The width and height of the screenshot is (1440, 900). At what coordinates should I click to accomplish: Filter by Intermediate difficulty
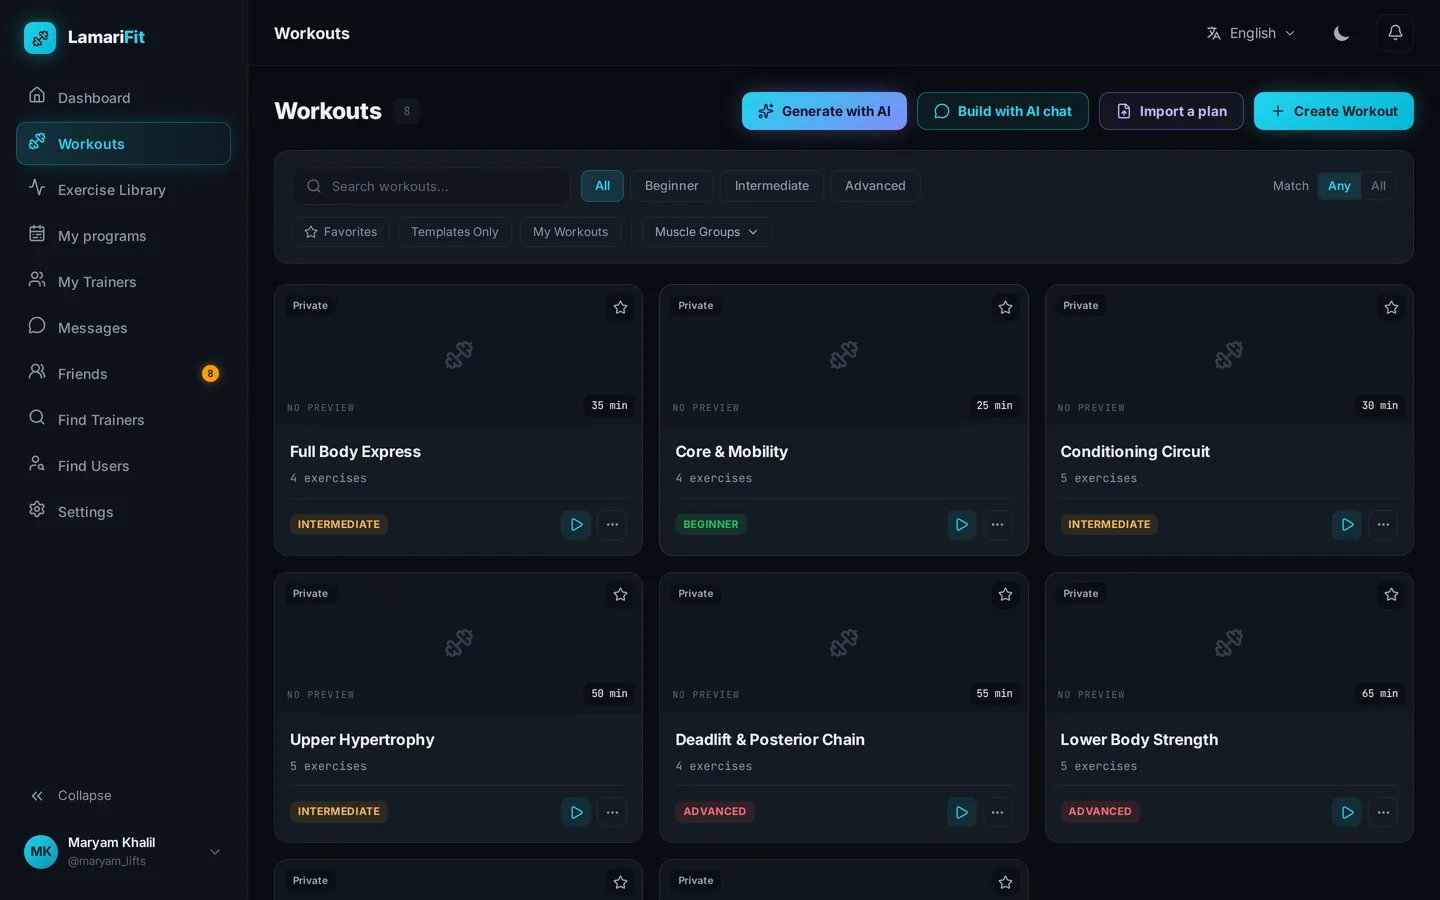point(771,186)
